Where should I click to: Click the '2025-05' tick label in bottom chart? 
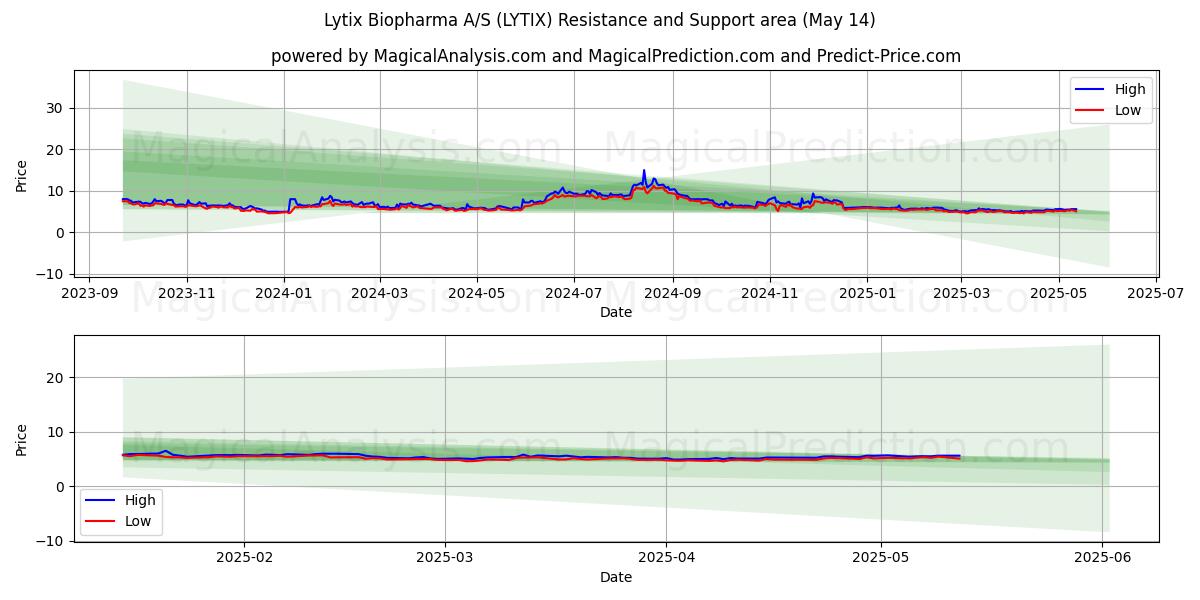[881, 558]
